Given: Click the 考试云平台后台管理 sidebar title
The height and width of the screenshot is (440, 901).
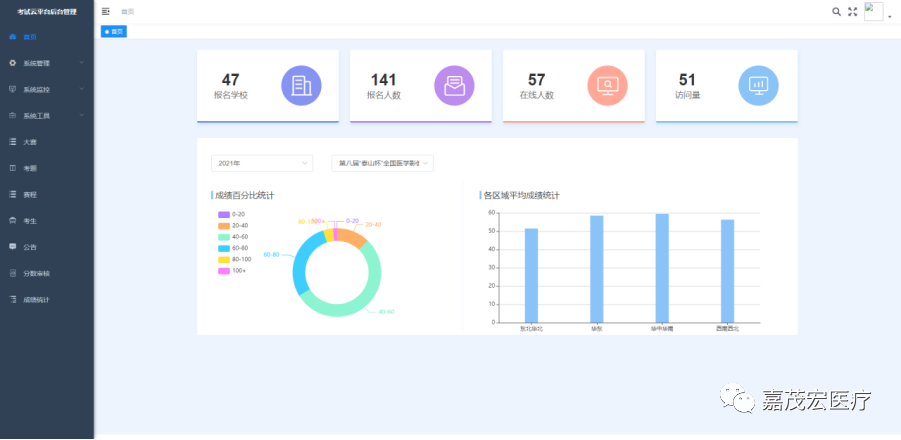Looking at the screenshot, I should (47, 11).
